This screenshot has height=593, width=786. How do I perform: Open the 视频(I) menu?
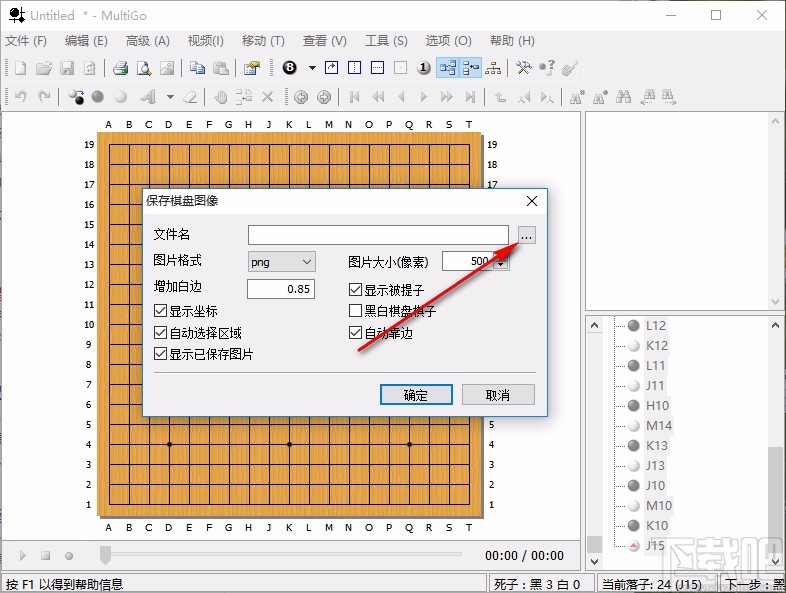[x=206, y=41]
